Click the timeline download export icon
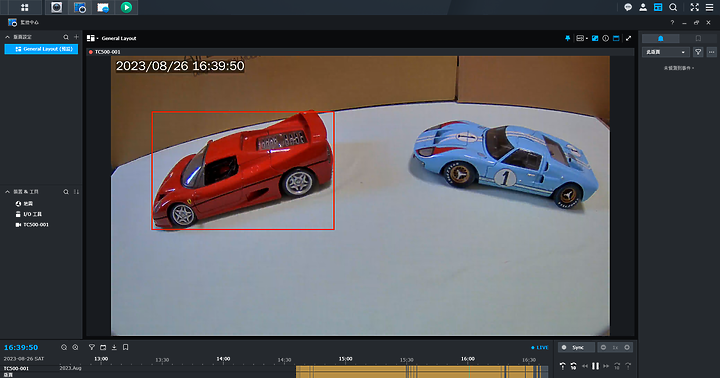Screen dimensions: 720x378 114,348
